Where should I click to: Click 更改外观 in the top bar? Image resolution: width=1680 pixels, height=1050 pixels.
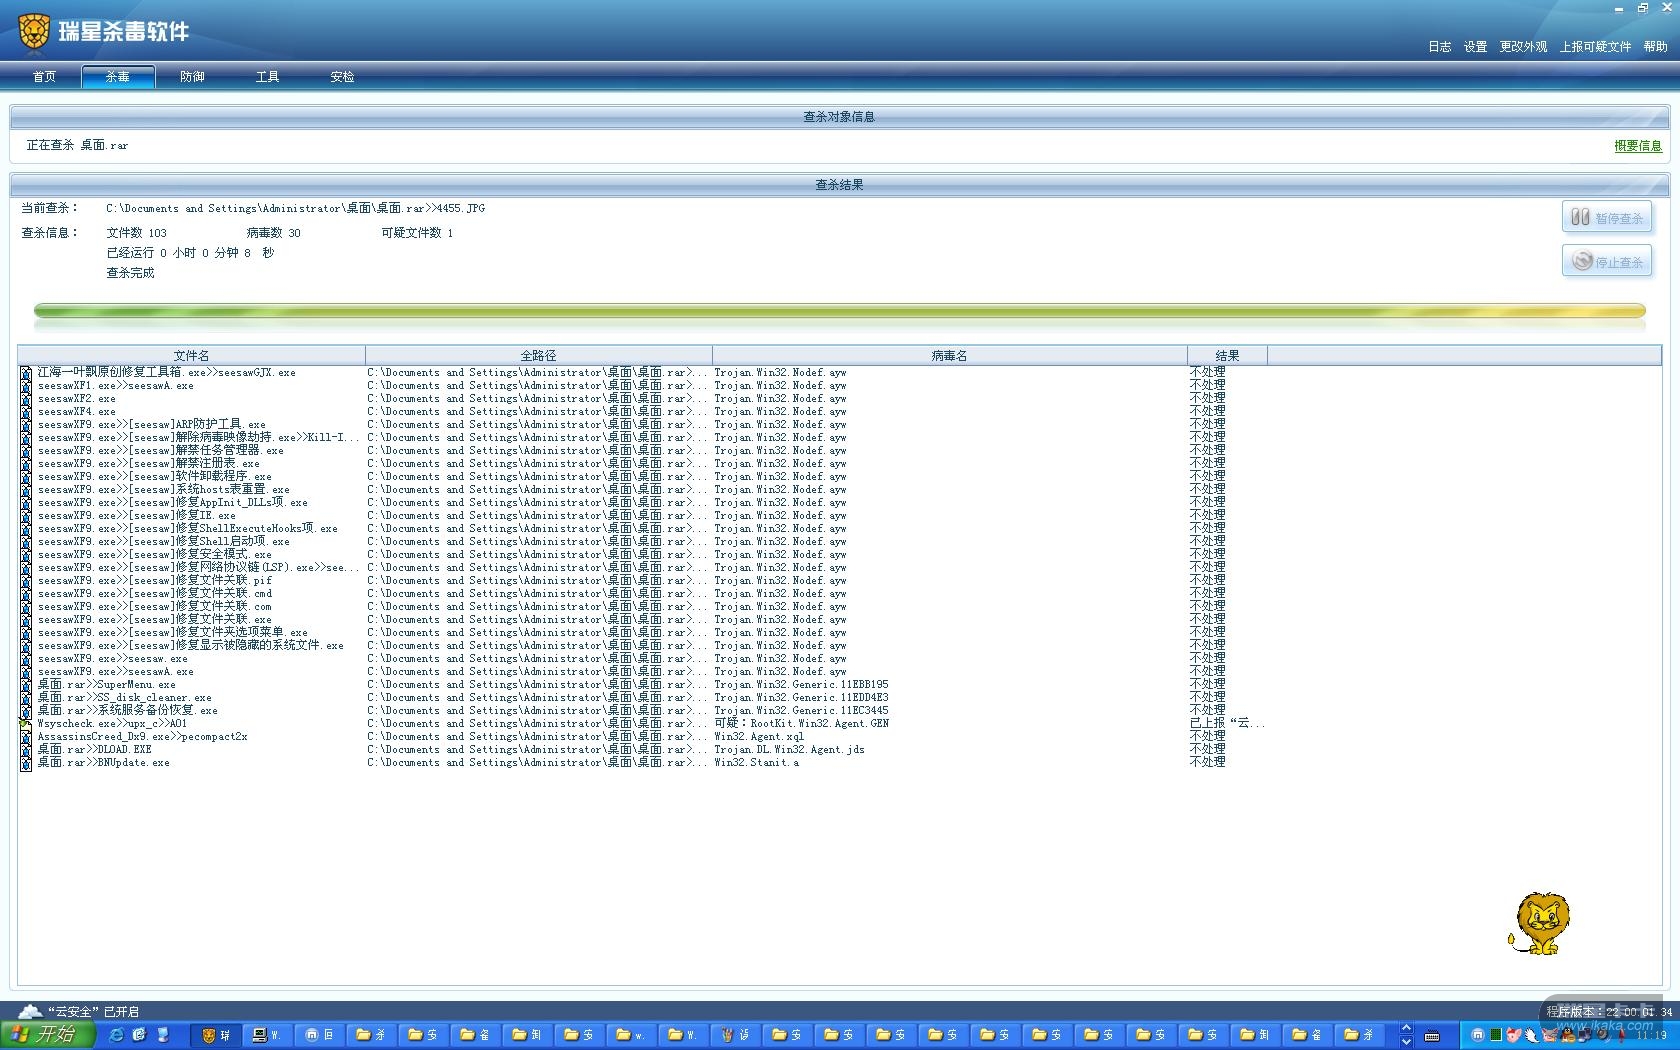(x=1523, y=47)
